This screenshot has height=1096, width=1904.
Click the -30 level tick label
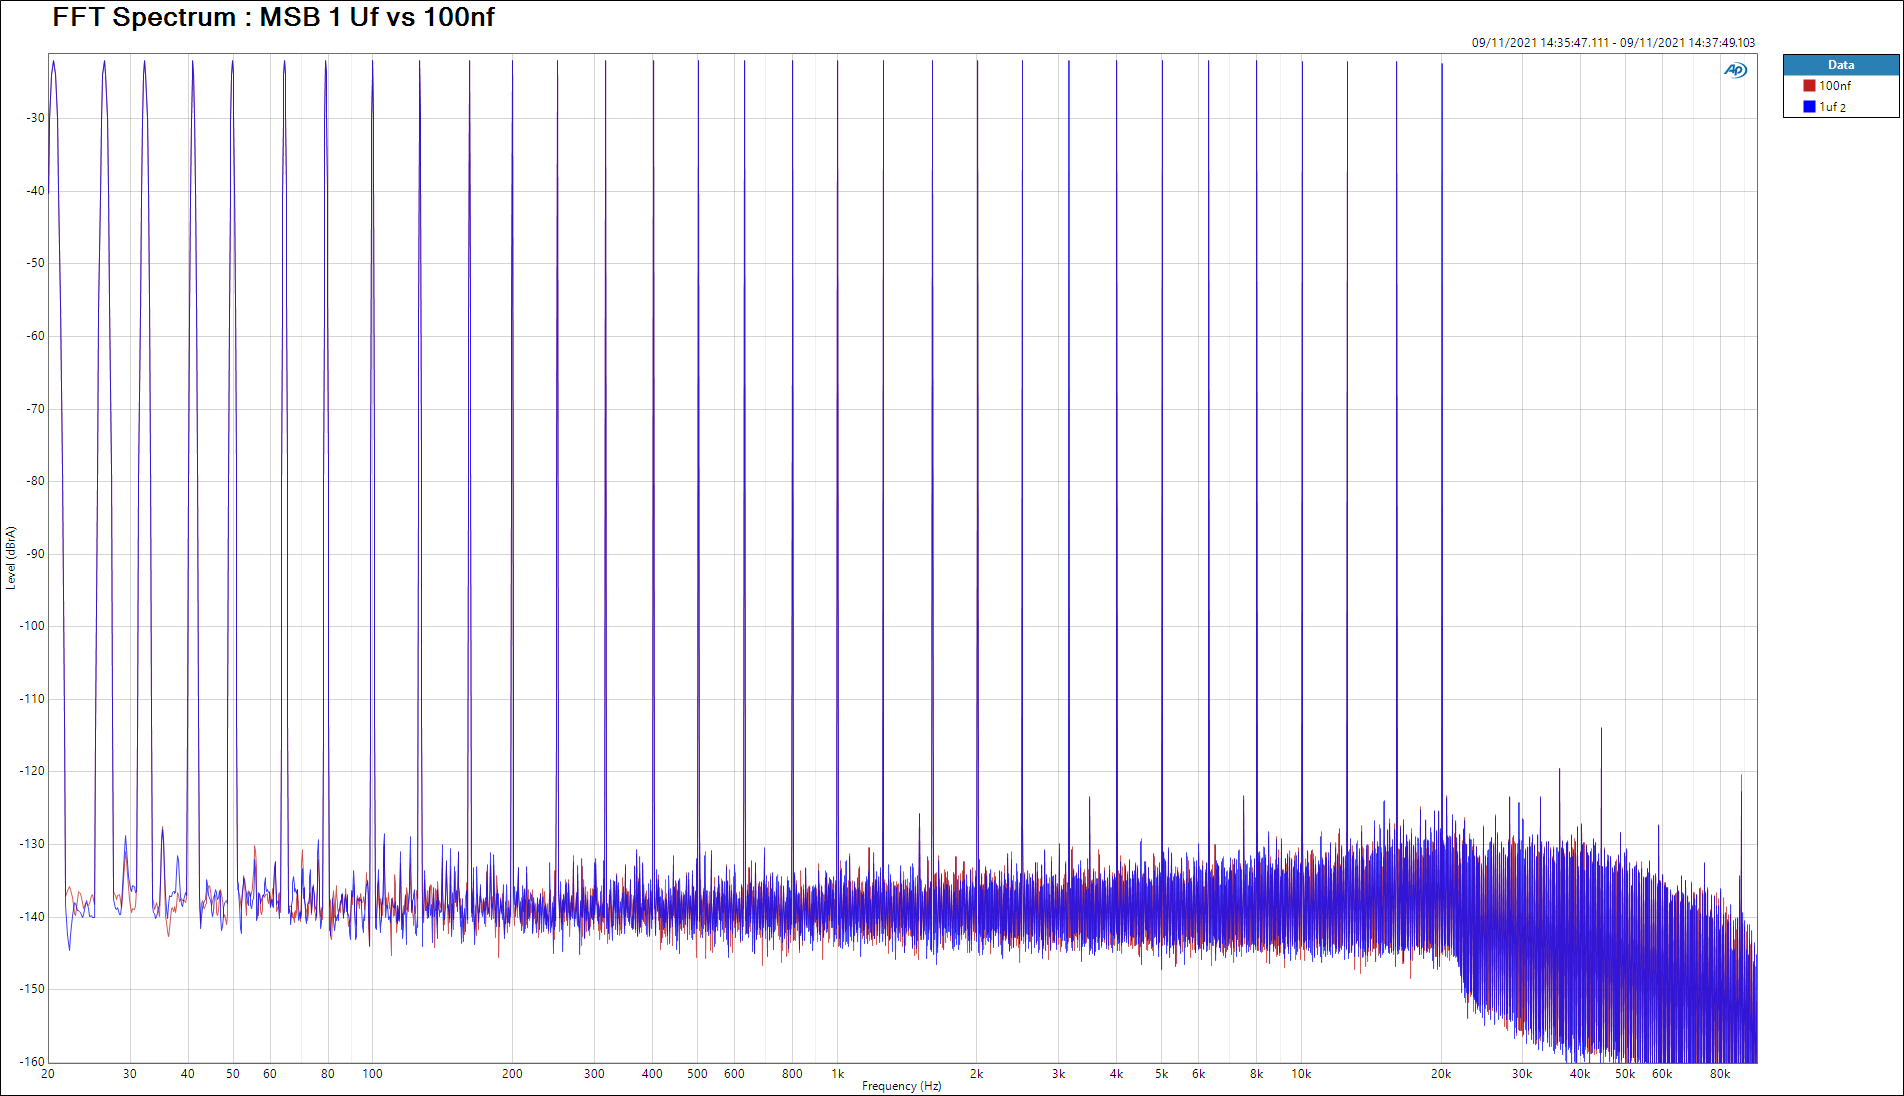click(x=36, y=118)
